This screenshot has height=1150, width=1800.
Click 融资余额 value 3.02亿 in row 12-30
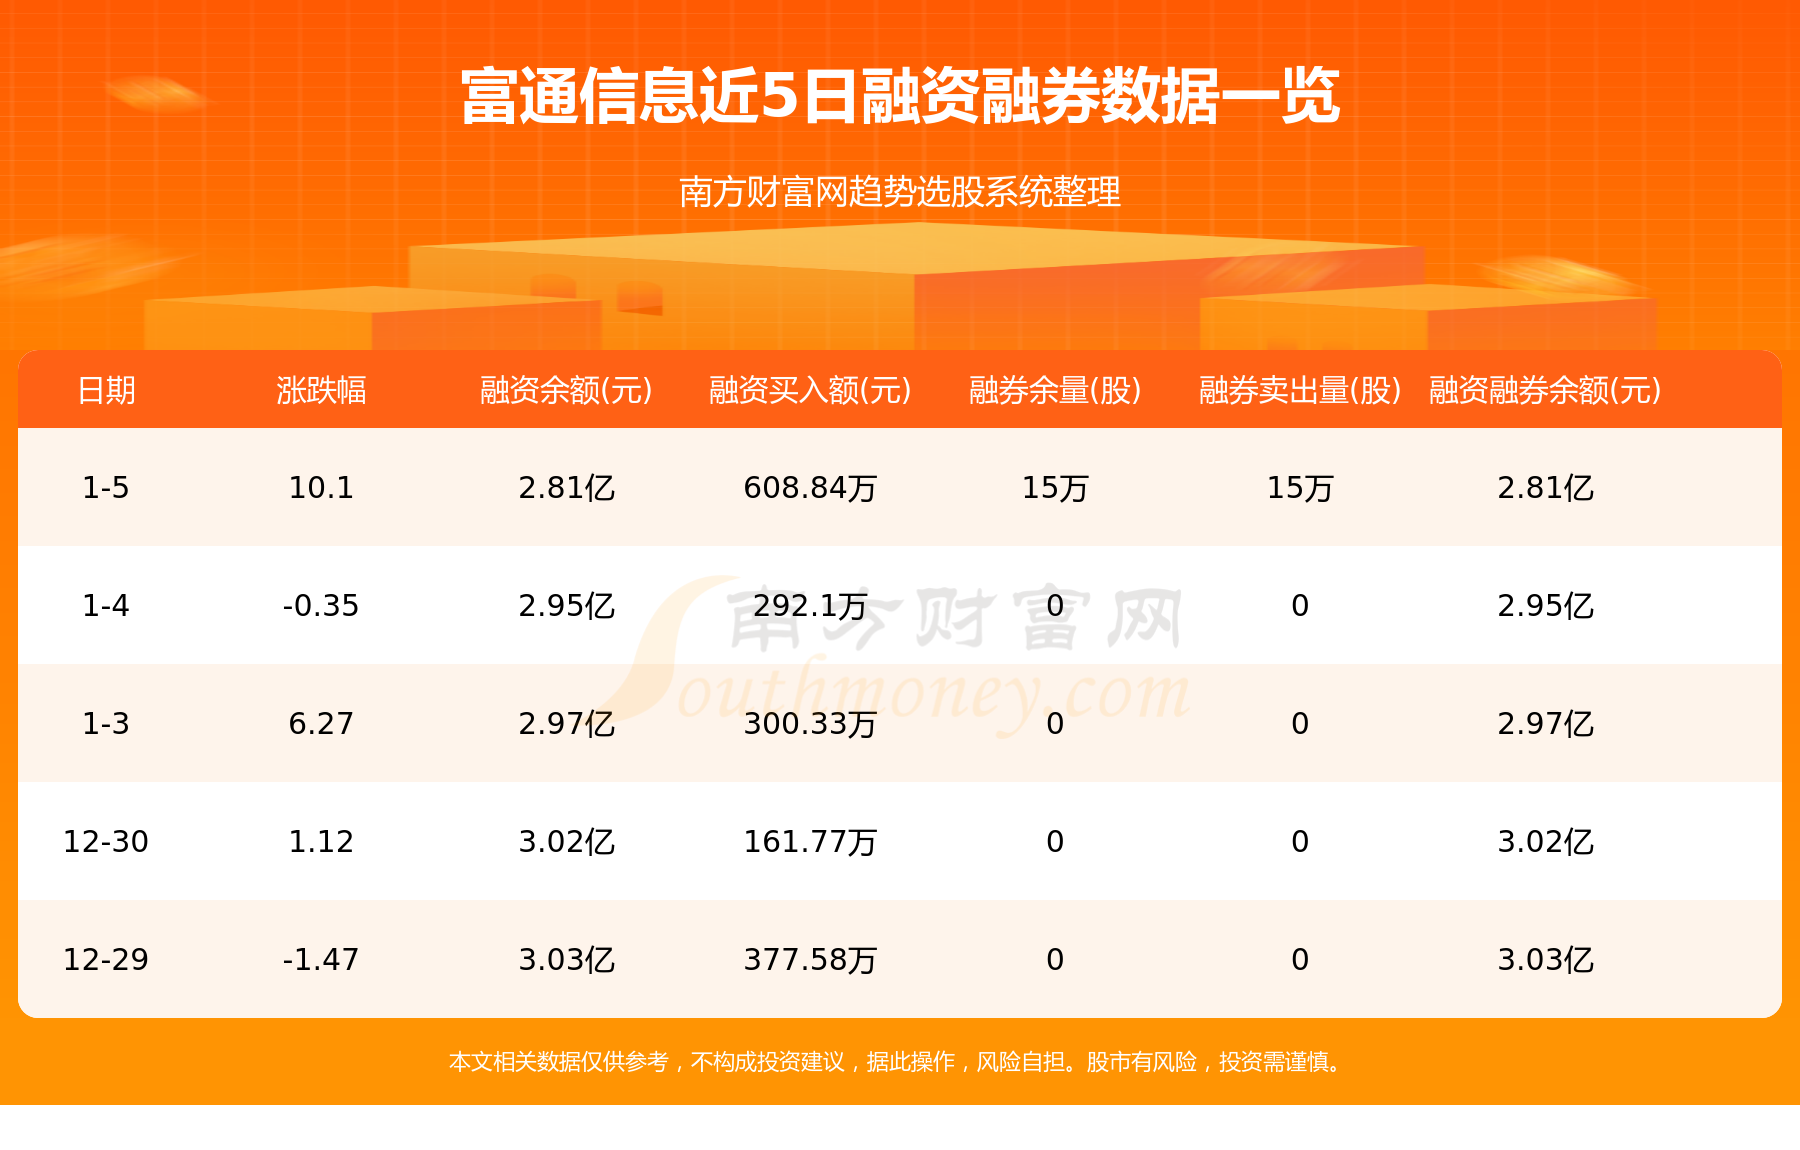pyautogui.click(x=566, y=842)
